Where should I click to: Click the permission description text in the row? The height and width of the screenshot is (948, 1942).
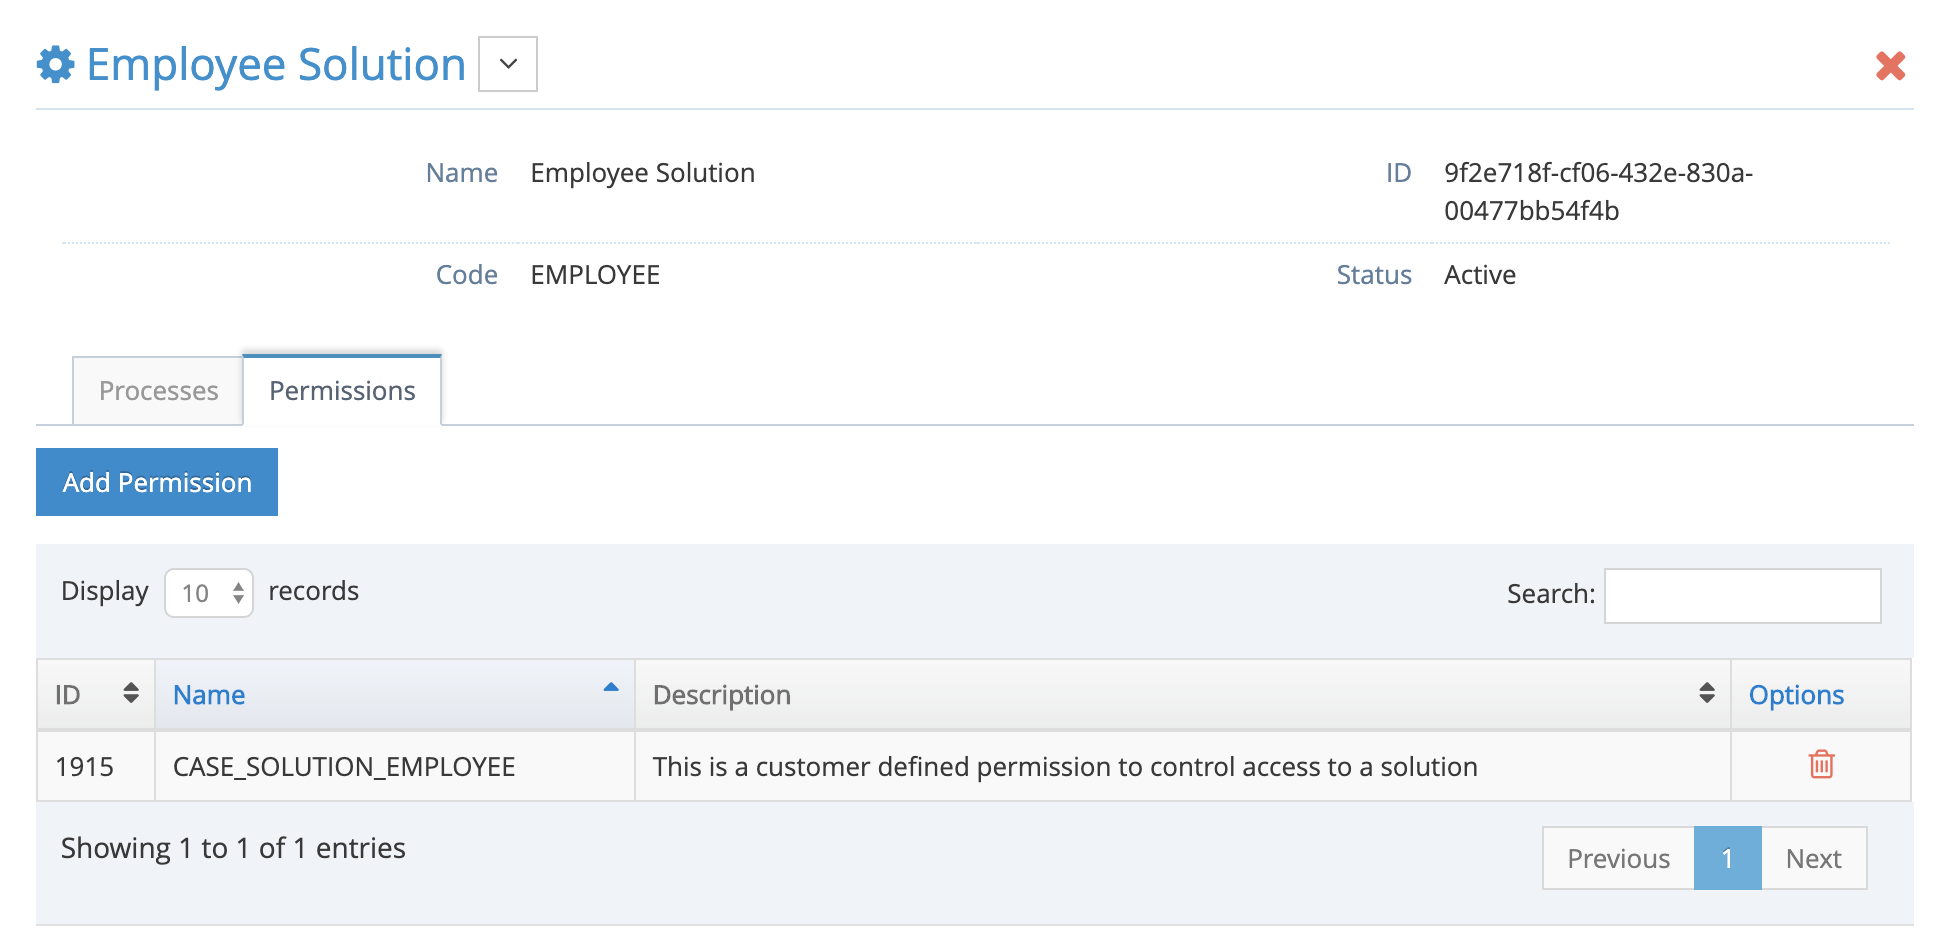pos(1065,767)
